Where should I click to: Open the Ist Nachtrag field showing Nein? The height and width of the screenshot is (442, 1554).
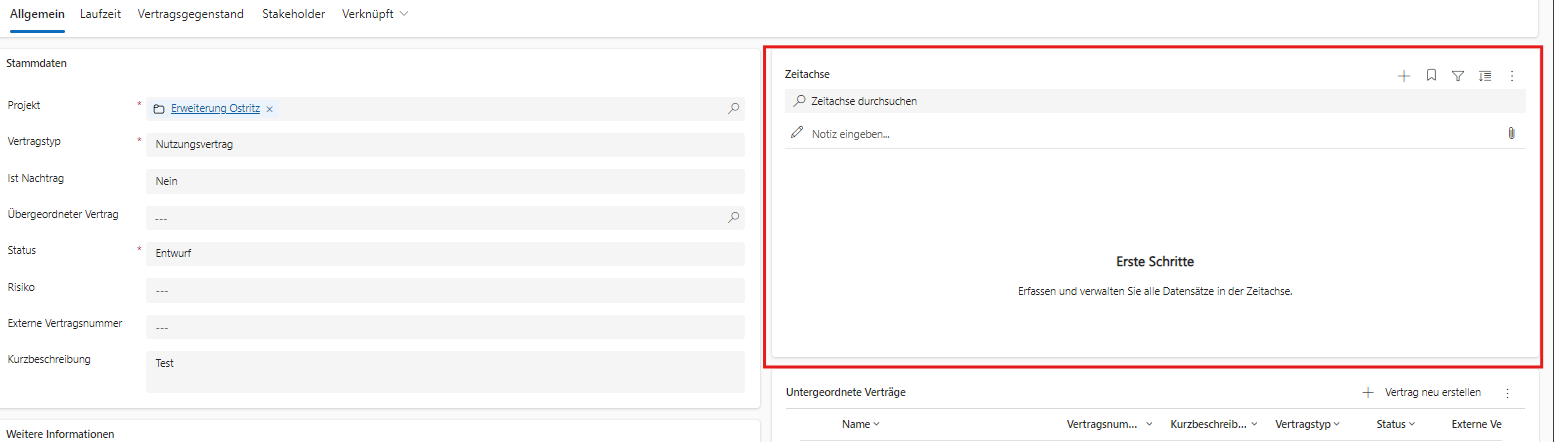[445, 181]
